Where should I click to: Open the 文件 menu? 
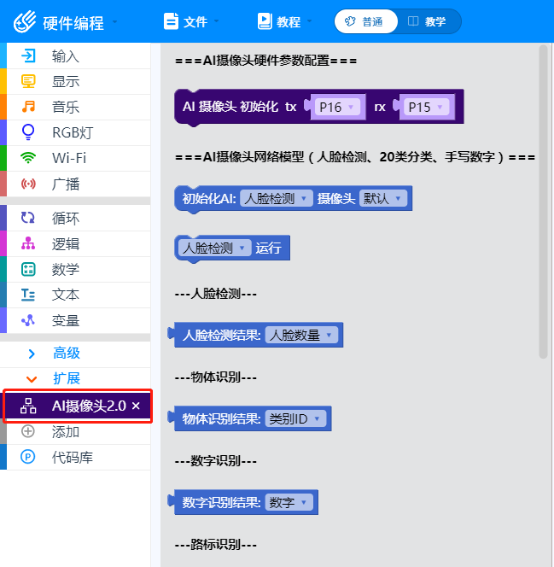tap(191, 22)
